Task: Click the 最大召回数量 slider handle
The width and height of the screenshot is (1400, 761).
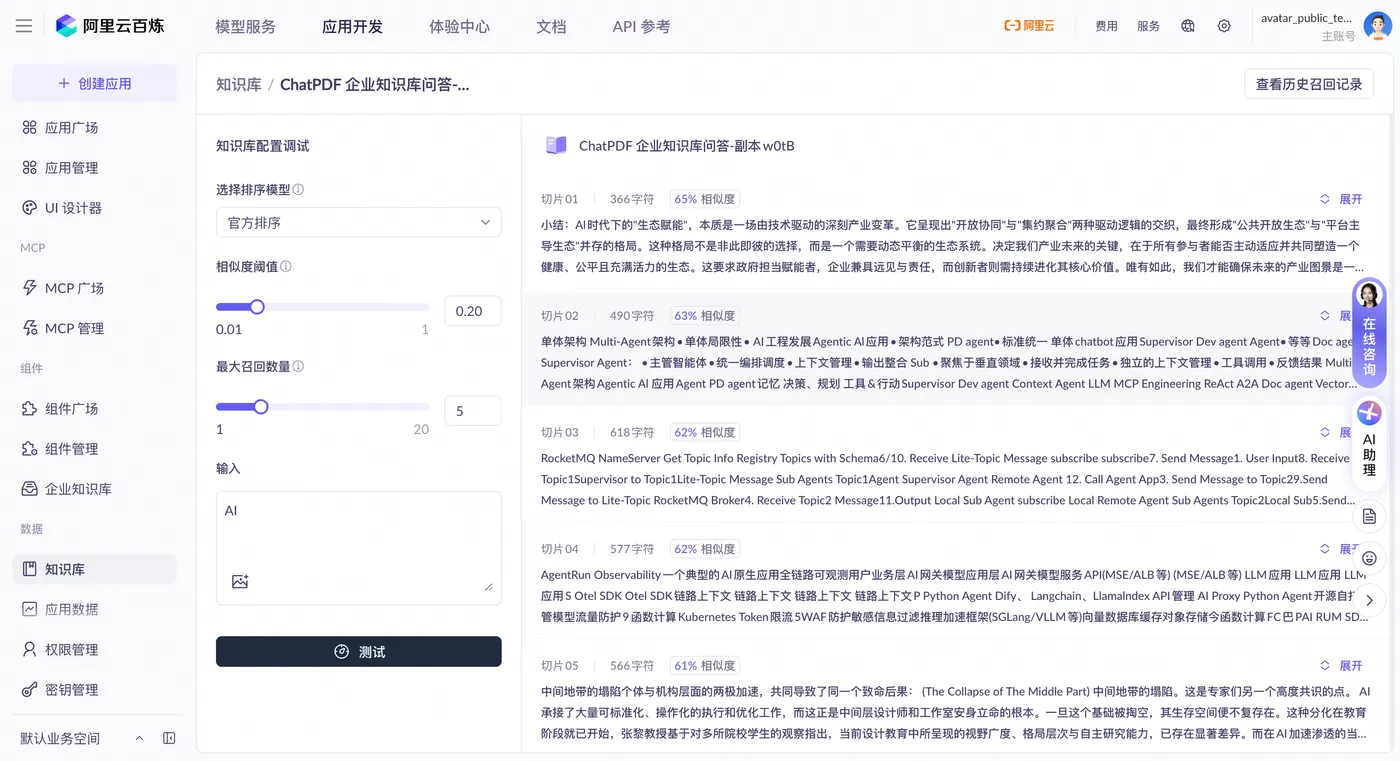Action: pyautogui.click(x=261, y=407)
